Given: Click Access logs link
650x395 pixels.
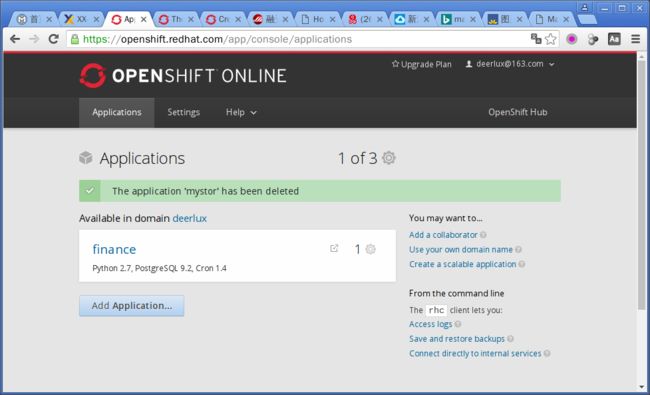Looking at the screenshot, I should [x=431, y=324].
